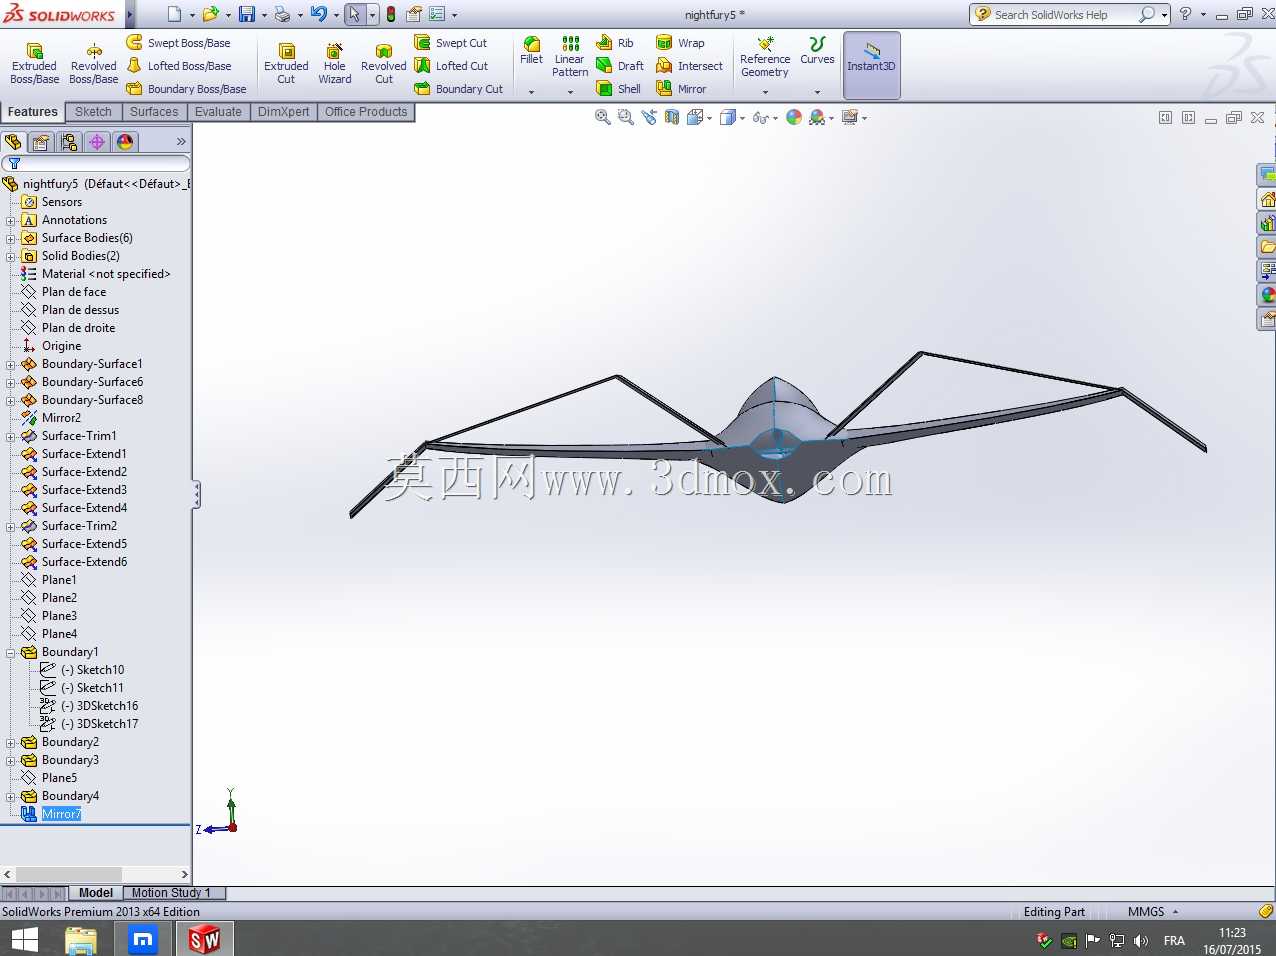Screen dimensions: 1276x956
Task: Switch to the DimXpert tab
Action: 283,112
